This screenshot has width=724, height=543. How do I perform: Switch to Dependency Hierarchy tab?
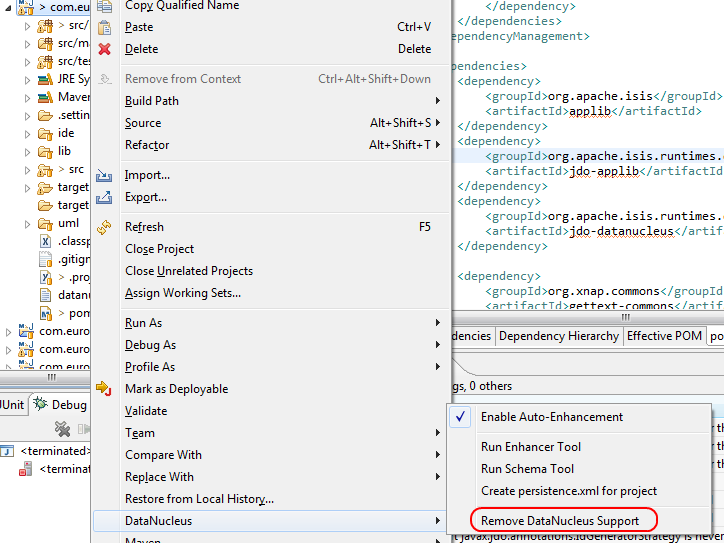[558, 336]
